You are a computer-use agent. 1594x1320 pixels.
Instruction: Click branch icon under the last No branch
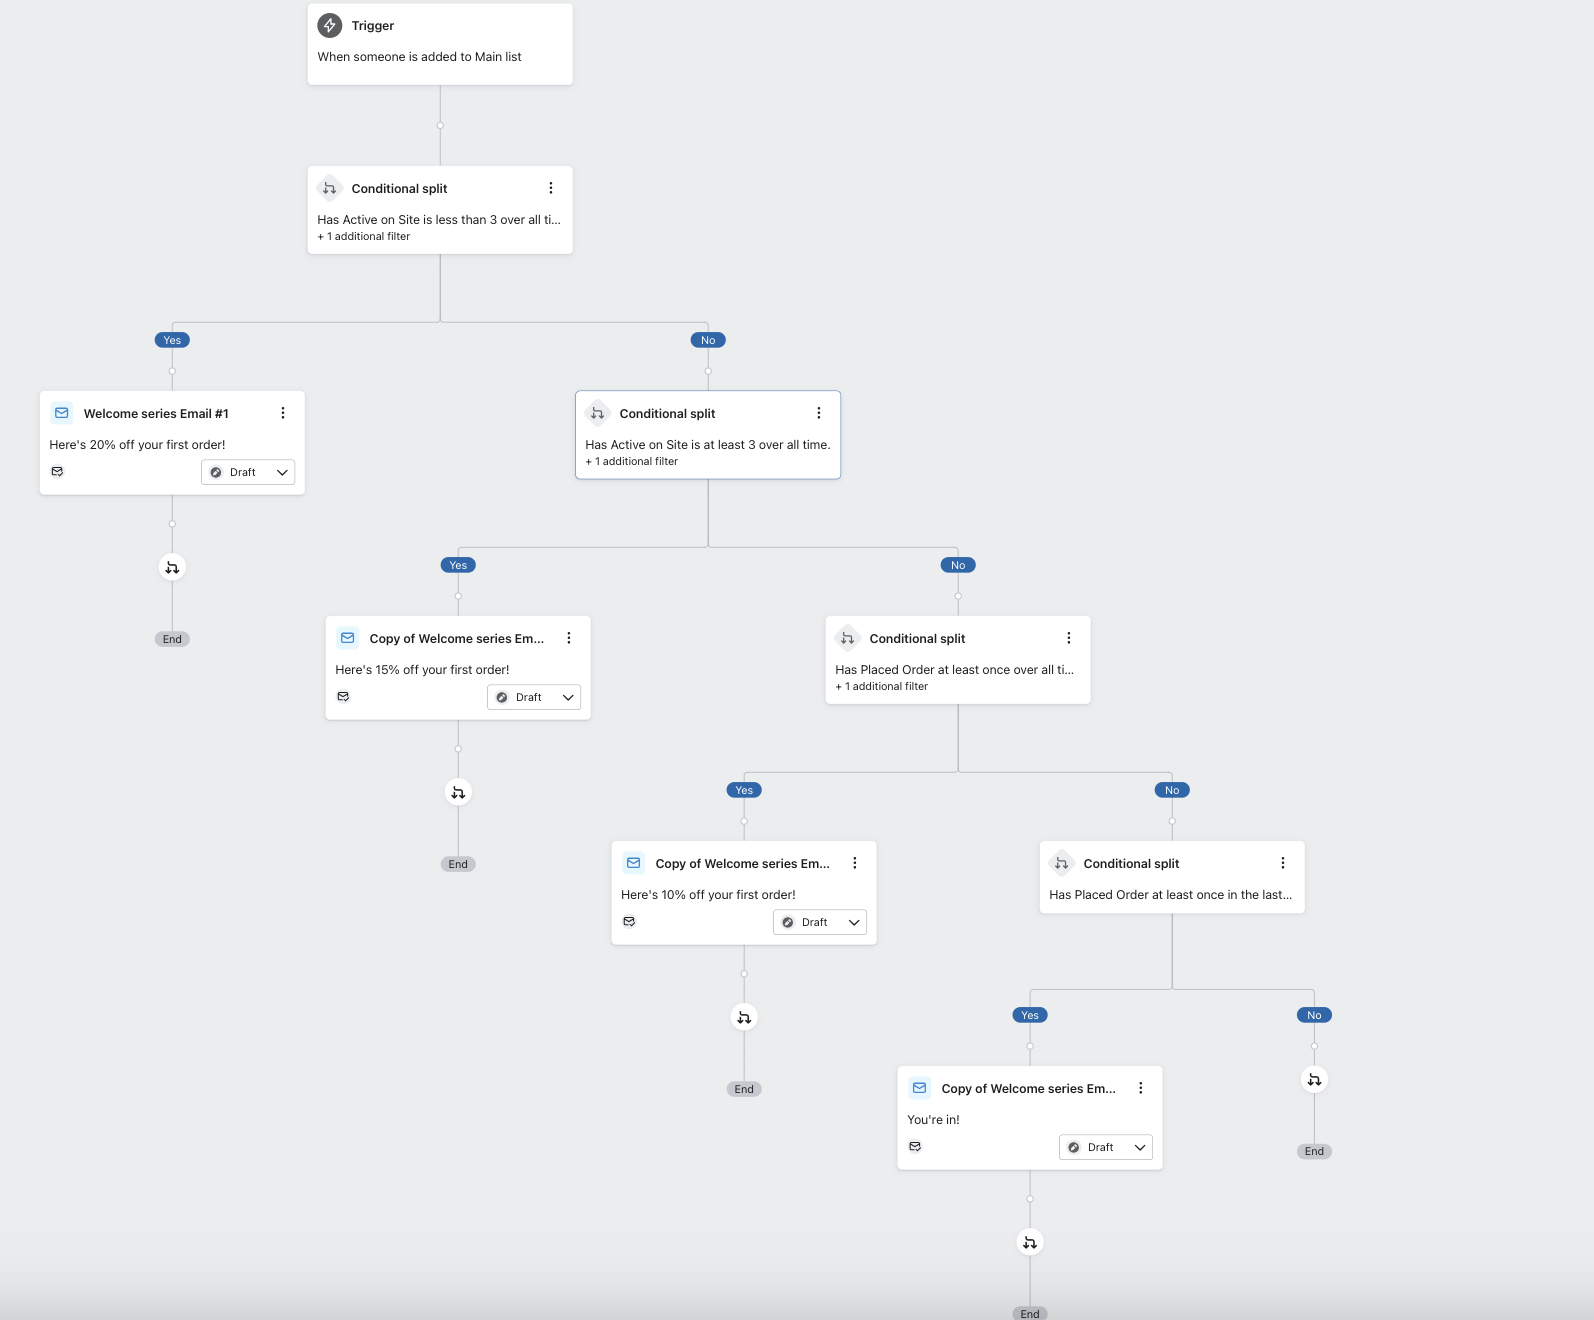1314,1079
